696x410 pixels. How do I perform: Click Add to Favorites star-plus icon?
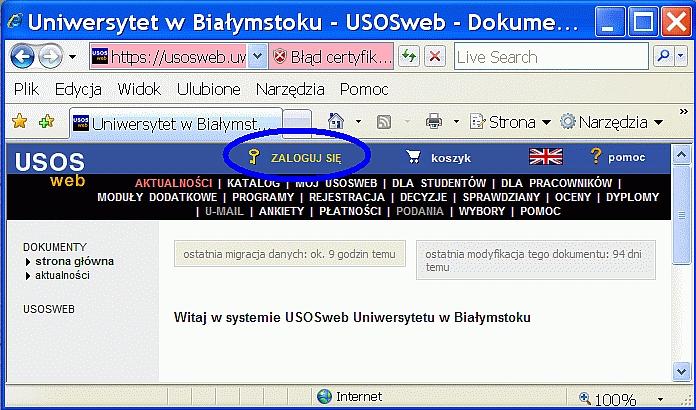[46, 121]
